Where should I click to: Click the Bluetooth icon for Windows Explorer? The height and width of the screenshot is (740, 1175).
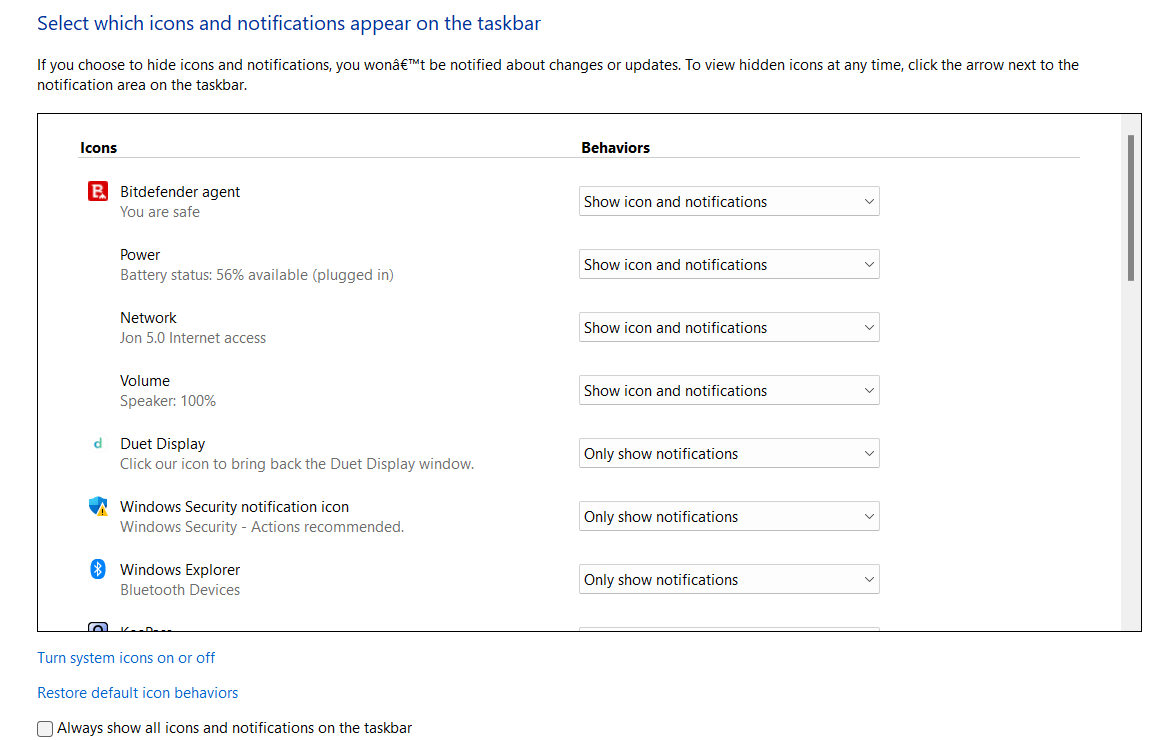point(97,569)
